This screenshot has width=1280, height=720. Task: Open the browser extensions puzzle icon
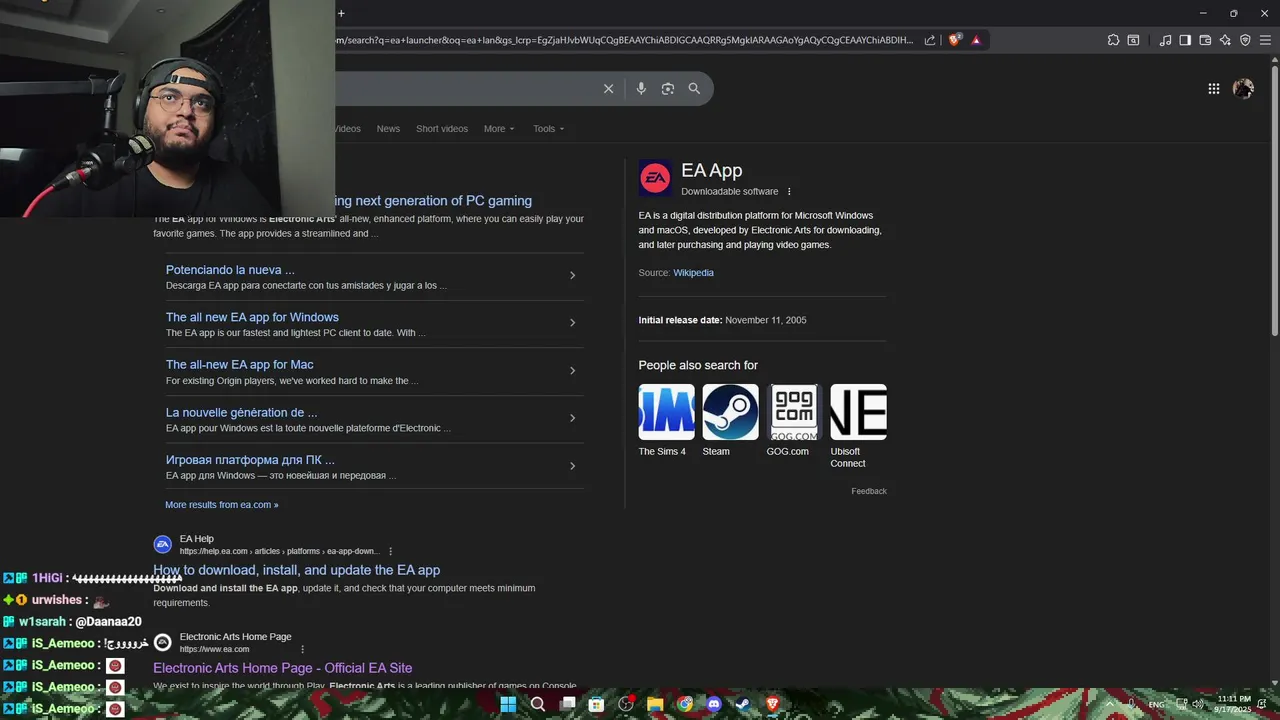1113,40
